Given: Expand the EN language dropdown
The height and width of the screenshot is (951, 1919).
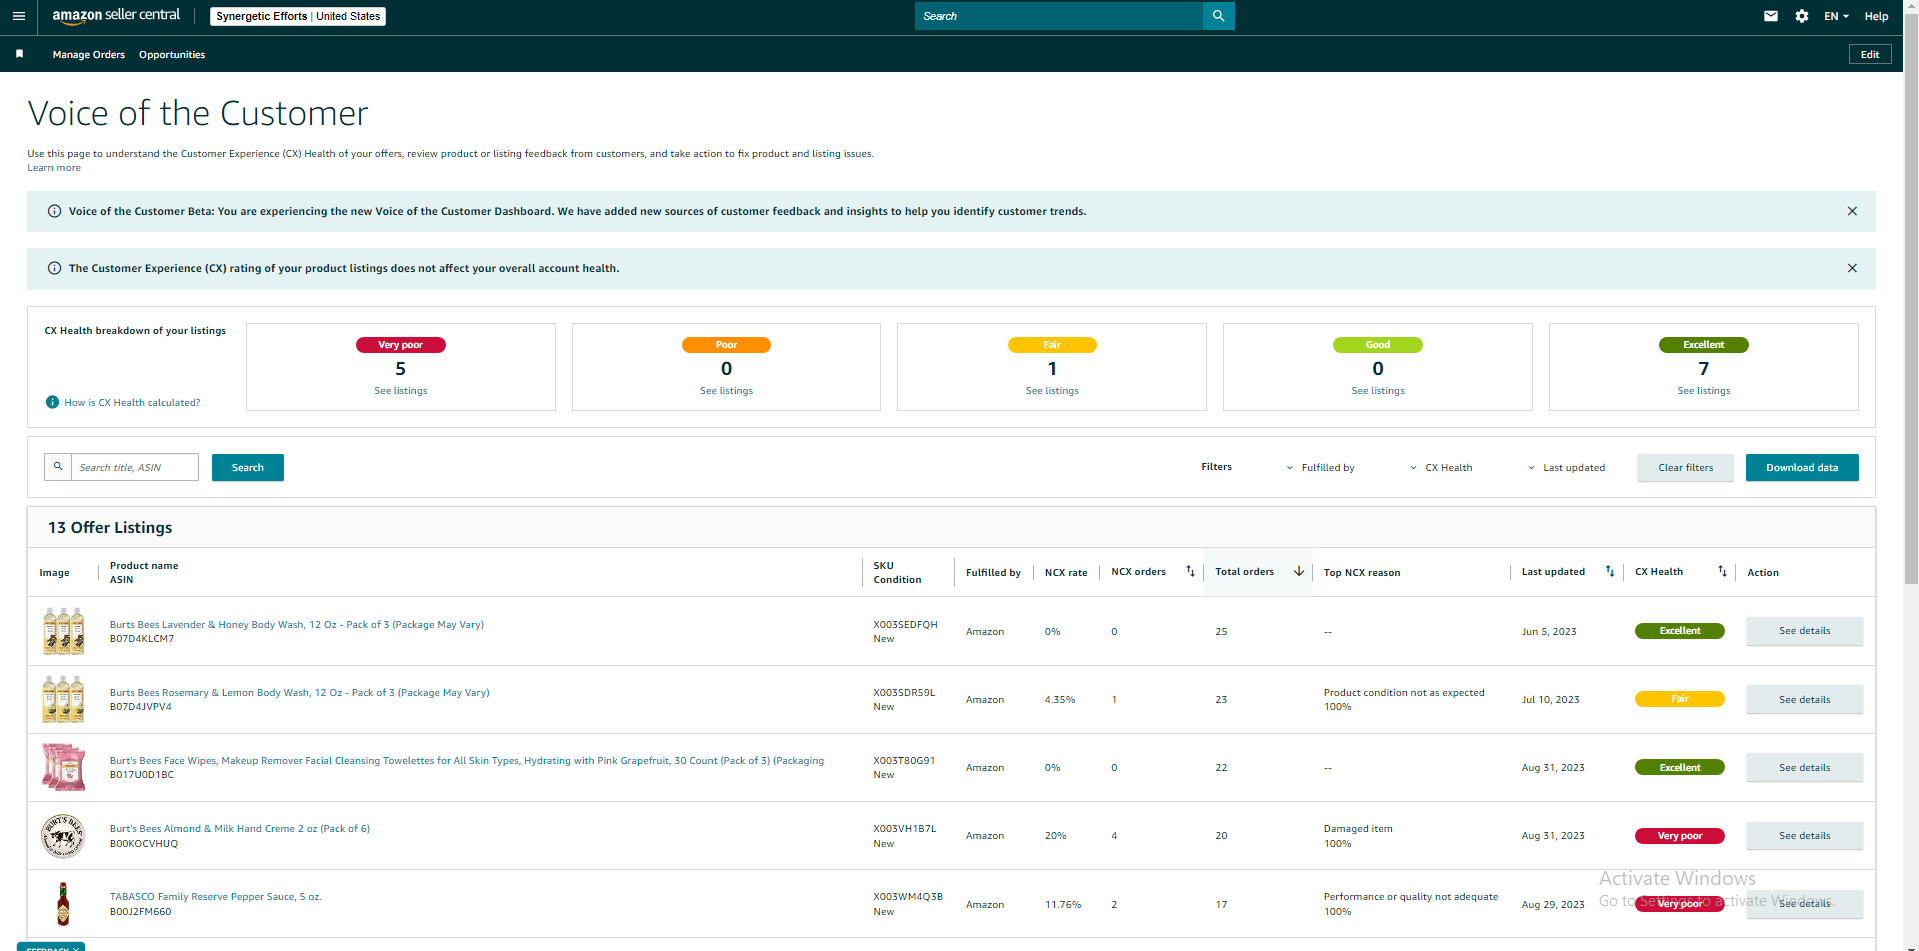Looking at the screenshot, I should pyautogui.click(x=1836, y=16).
